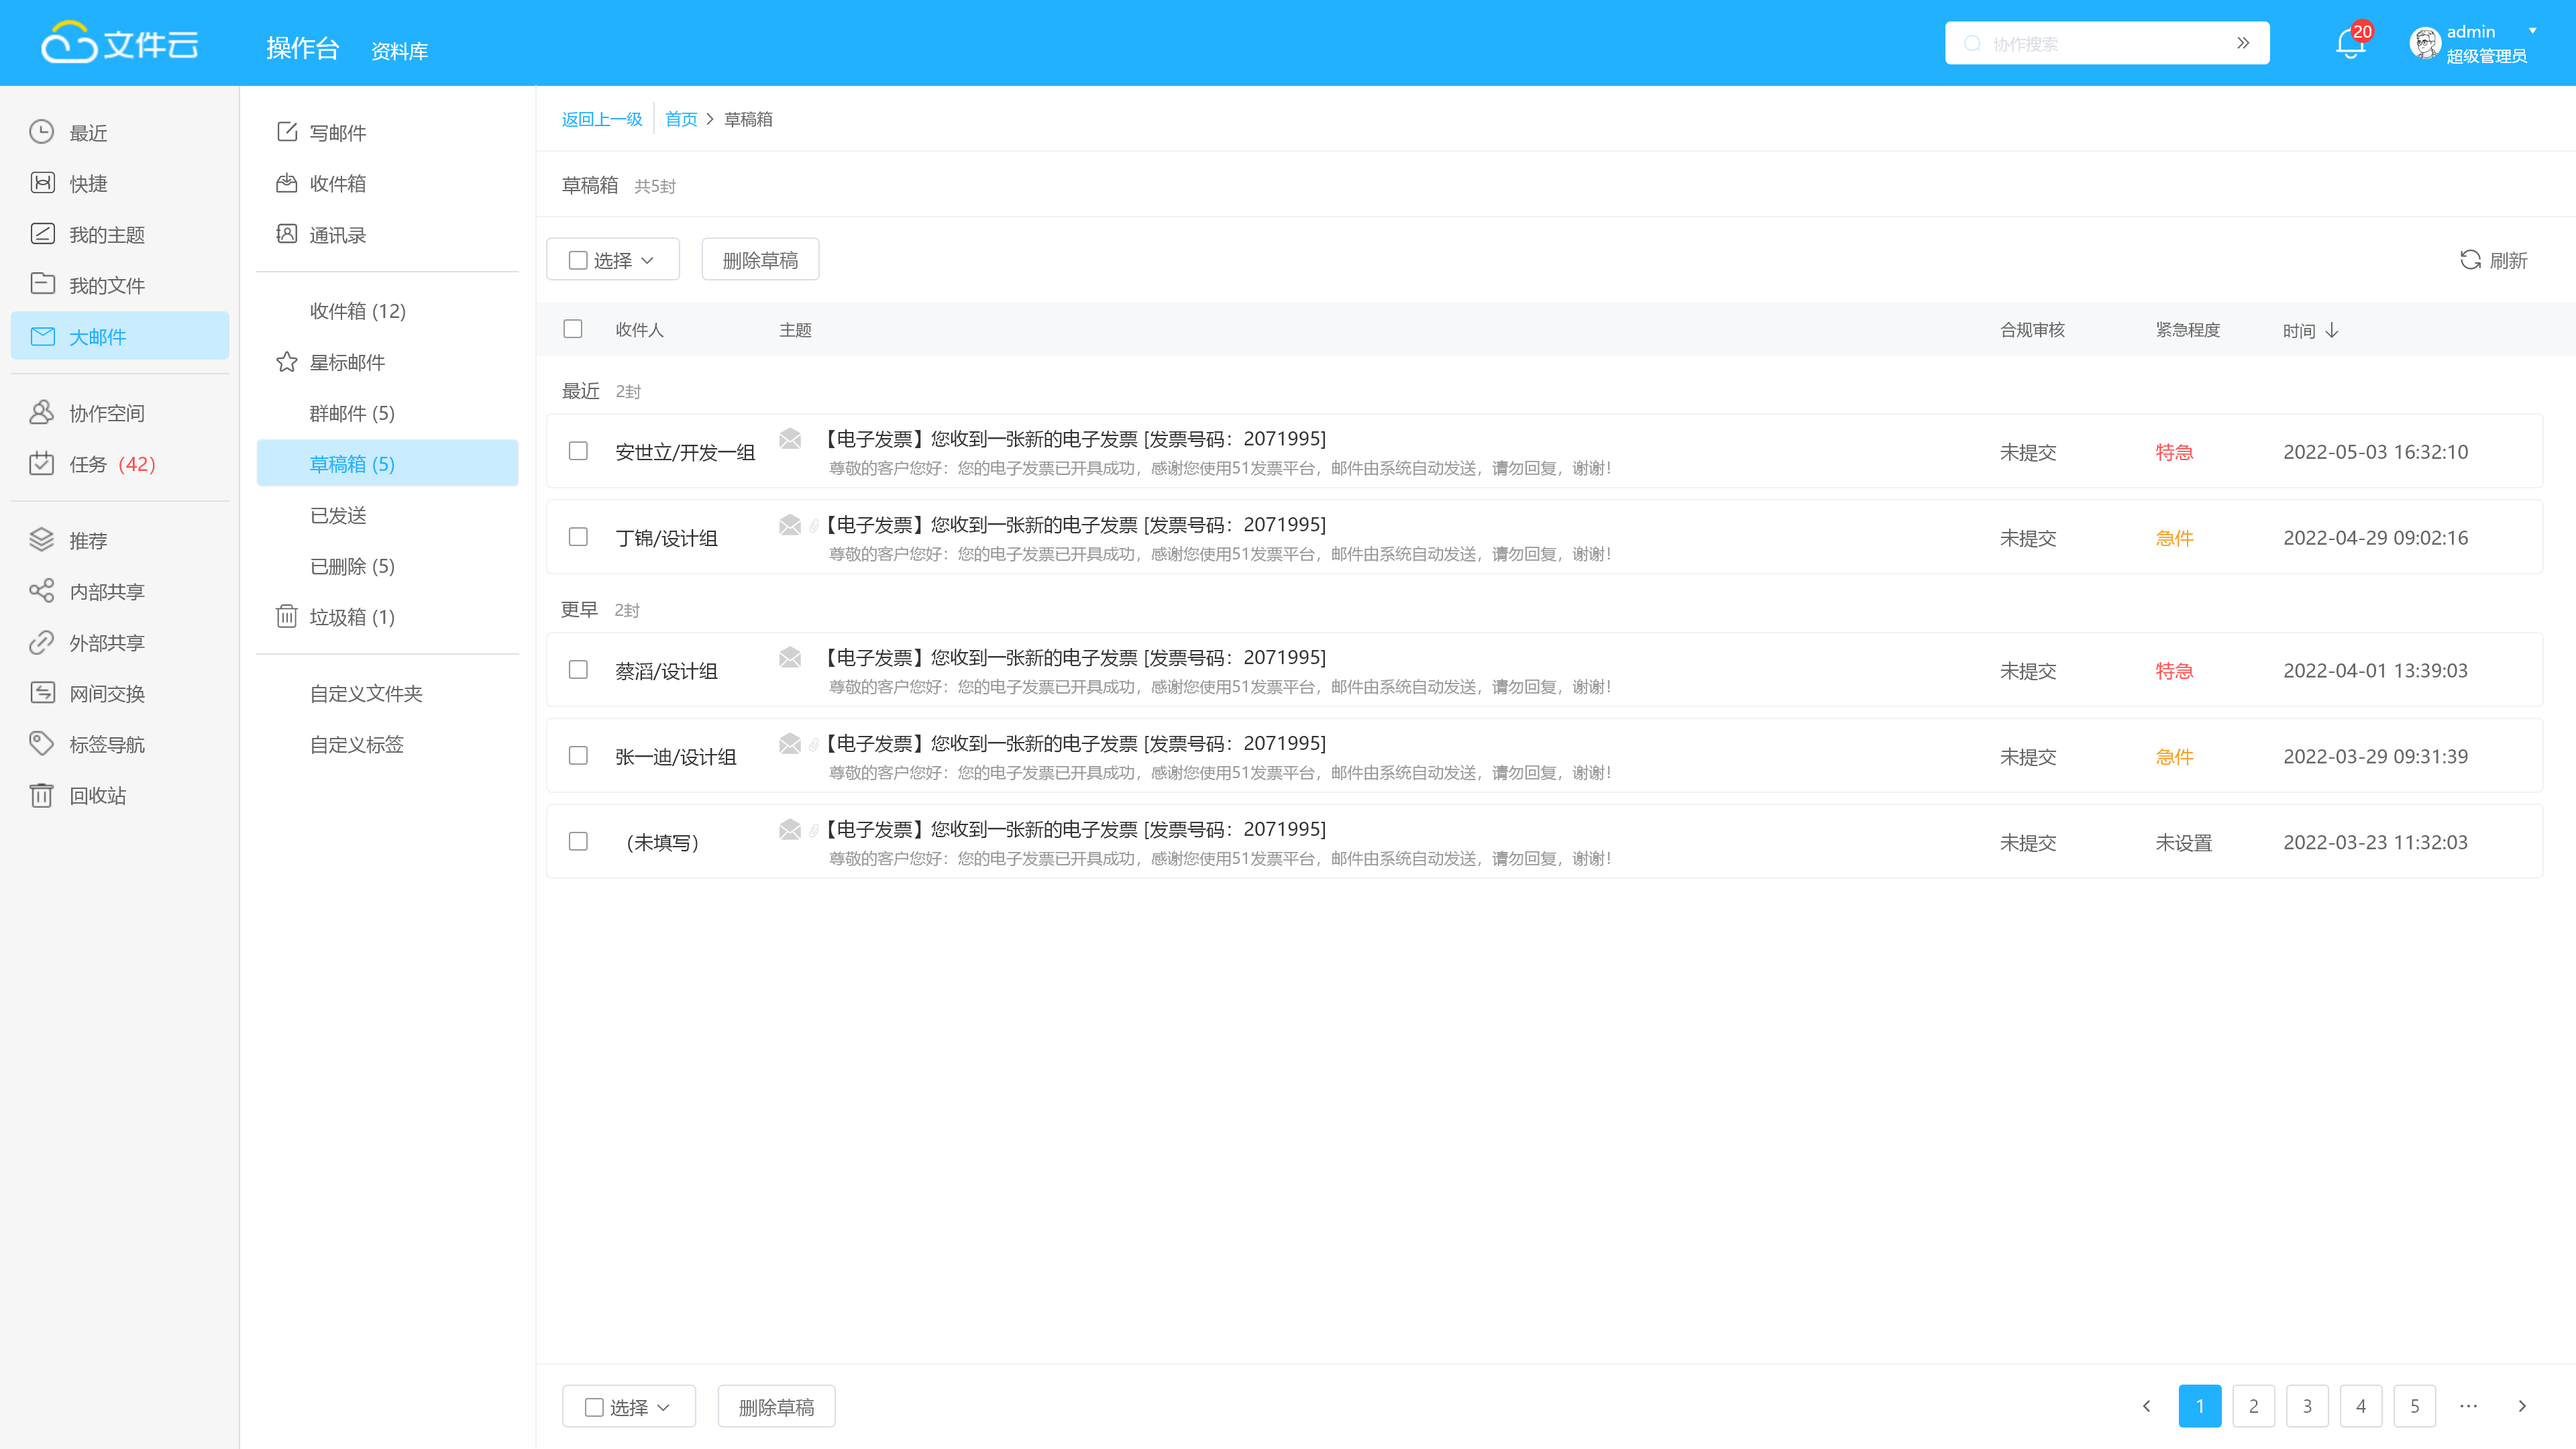Go to page 3 in pagination
Image resolution: width=2576 pixels, height=1449 pixels.
(x=2307, y=1406)
